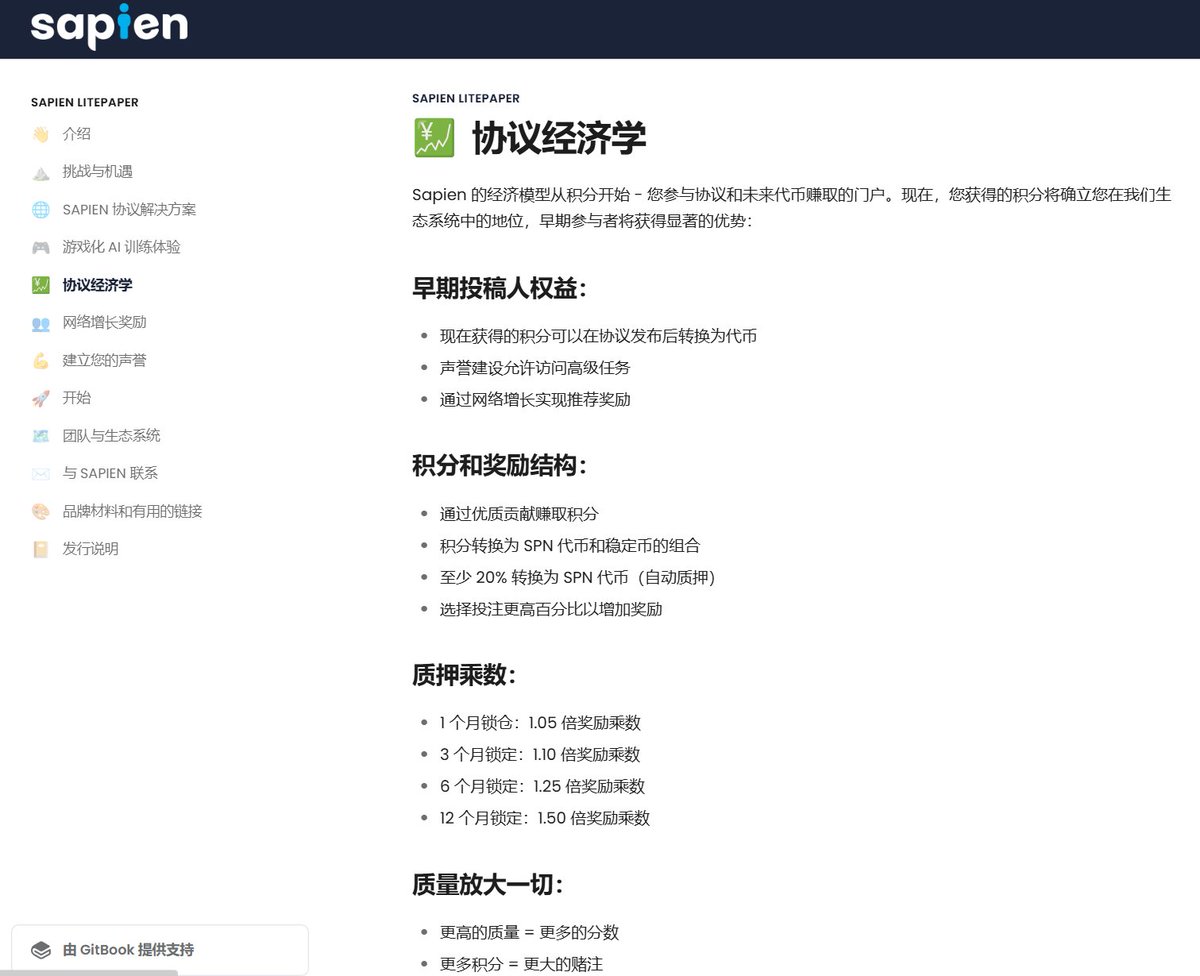Click the 3 个月锁定 1.10 倍 line

tap(540, 755)
